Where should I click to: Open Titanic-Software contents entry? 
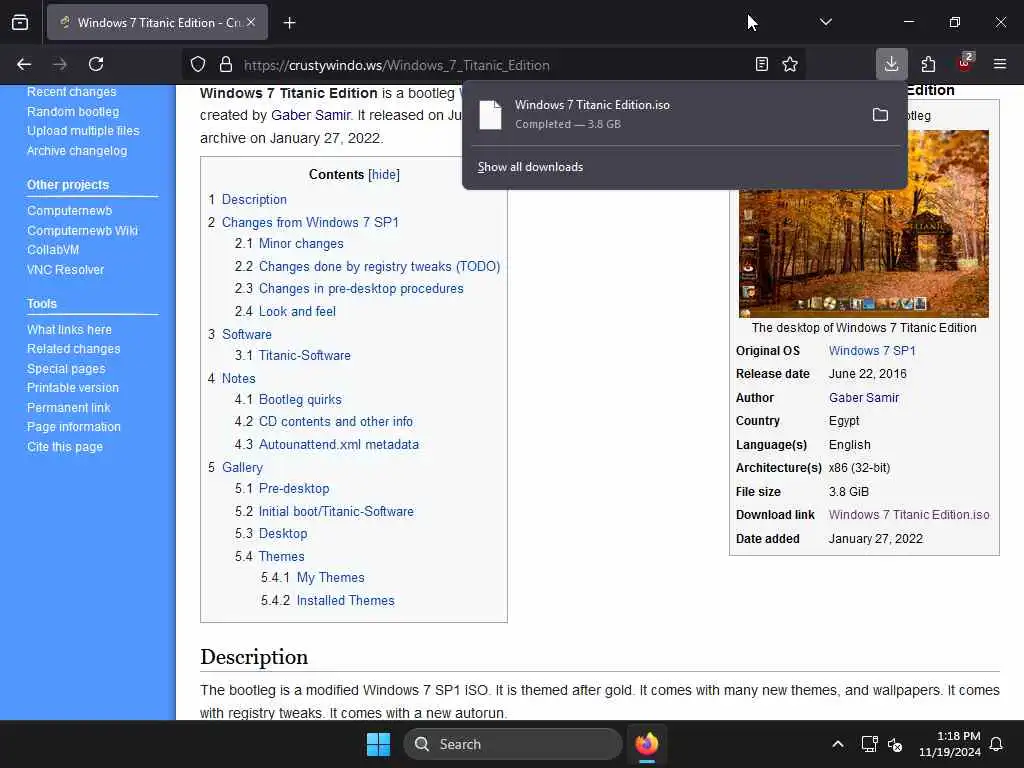point(293,356)
